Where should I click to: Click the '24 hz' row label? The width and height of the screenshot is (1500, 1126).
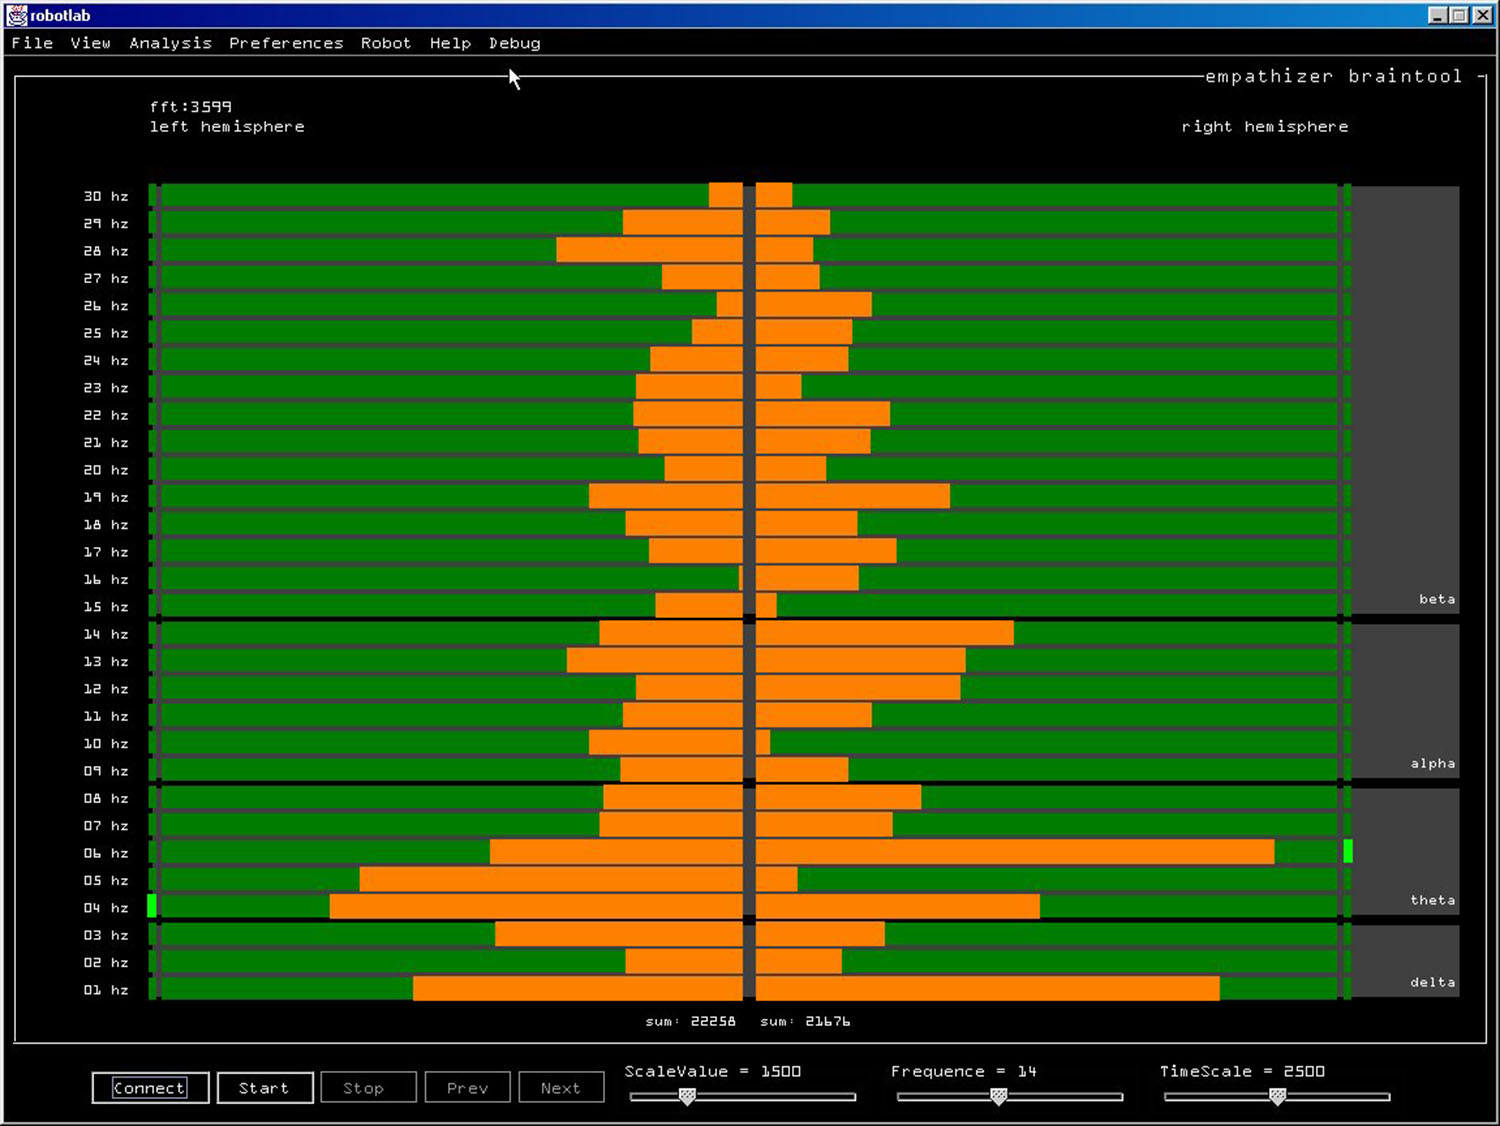(x=106, y=360)
